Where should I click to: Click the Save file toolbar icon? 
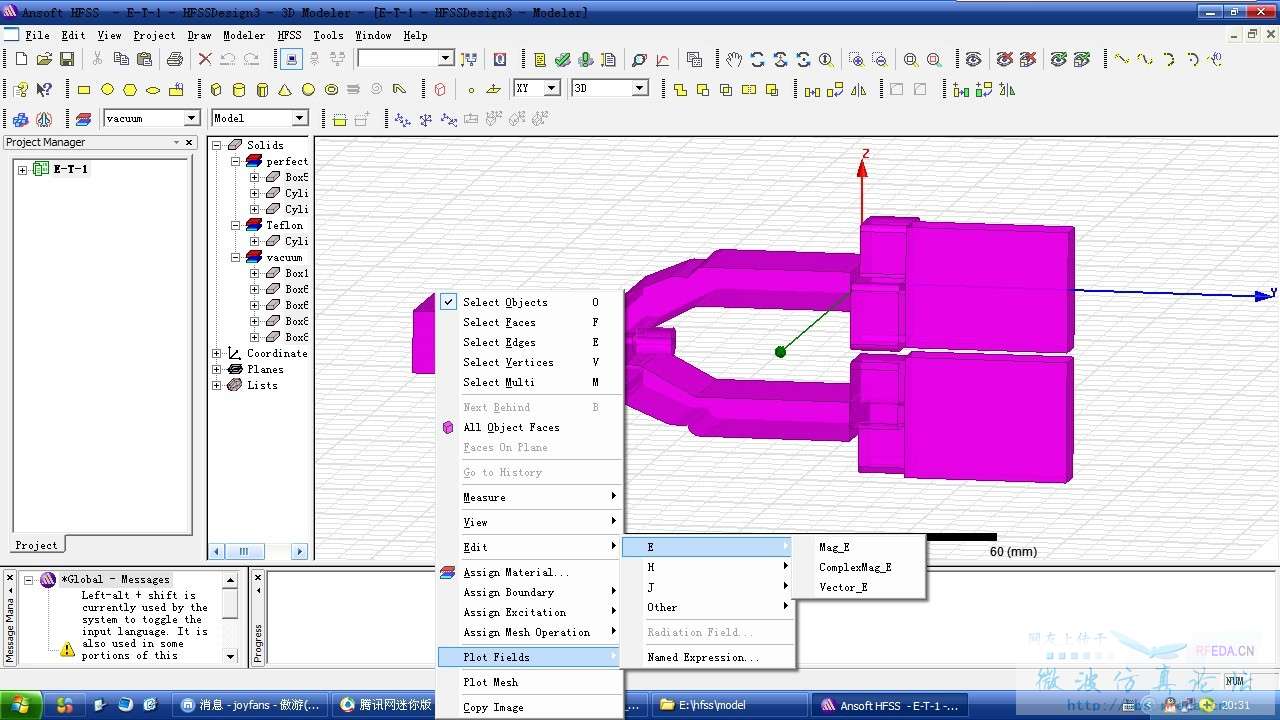[x=67, y=59]
